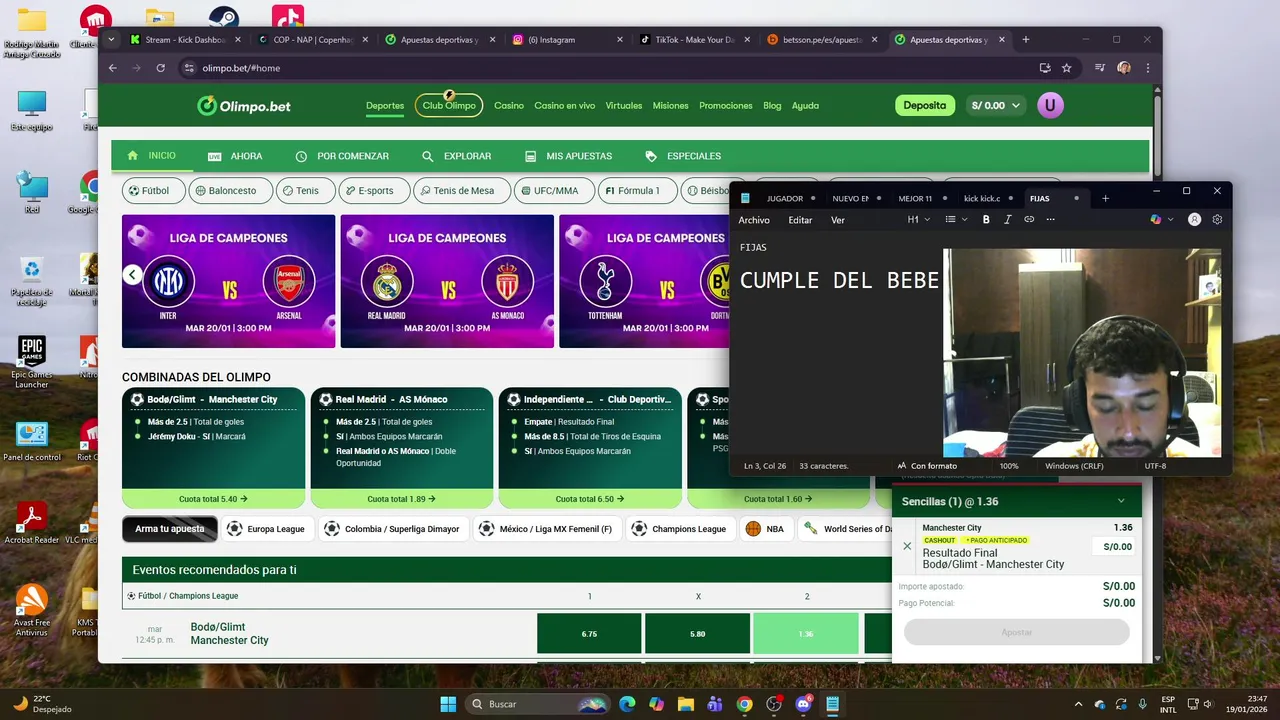Toggle italic formatting in Notepad

[1007, 220]
